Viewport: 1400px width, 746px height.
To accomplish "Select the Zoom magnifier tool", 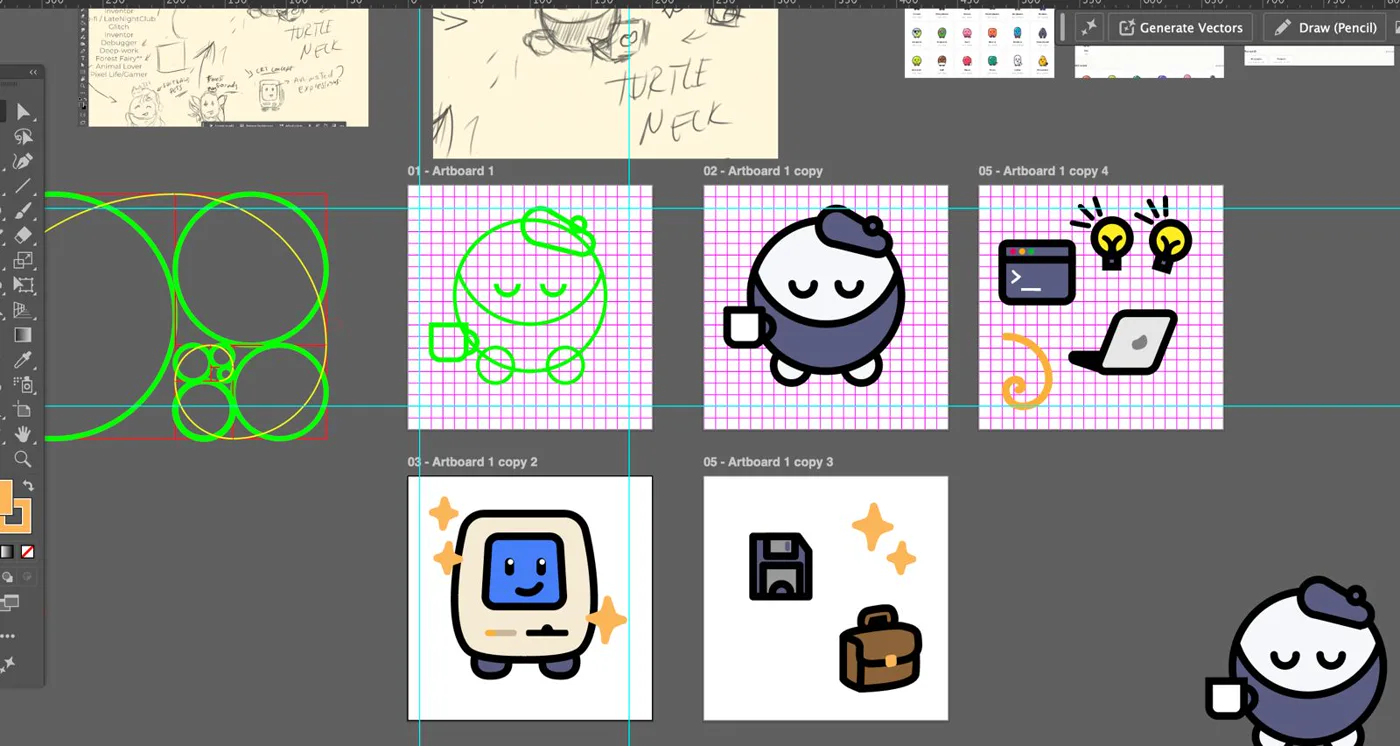I will pos(23,459).
